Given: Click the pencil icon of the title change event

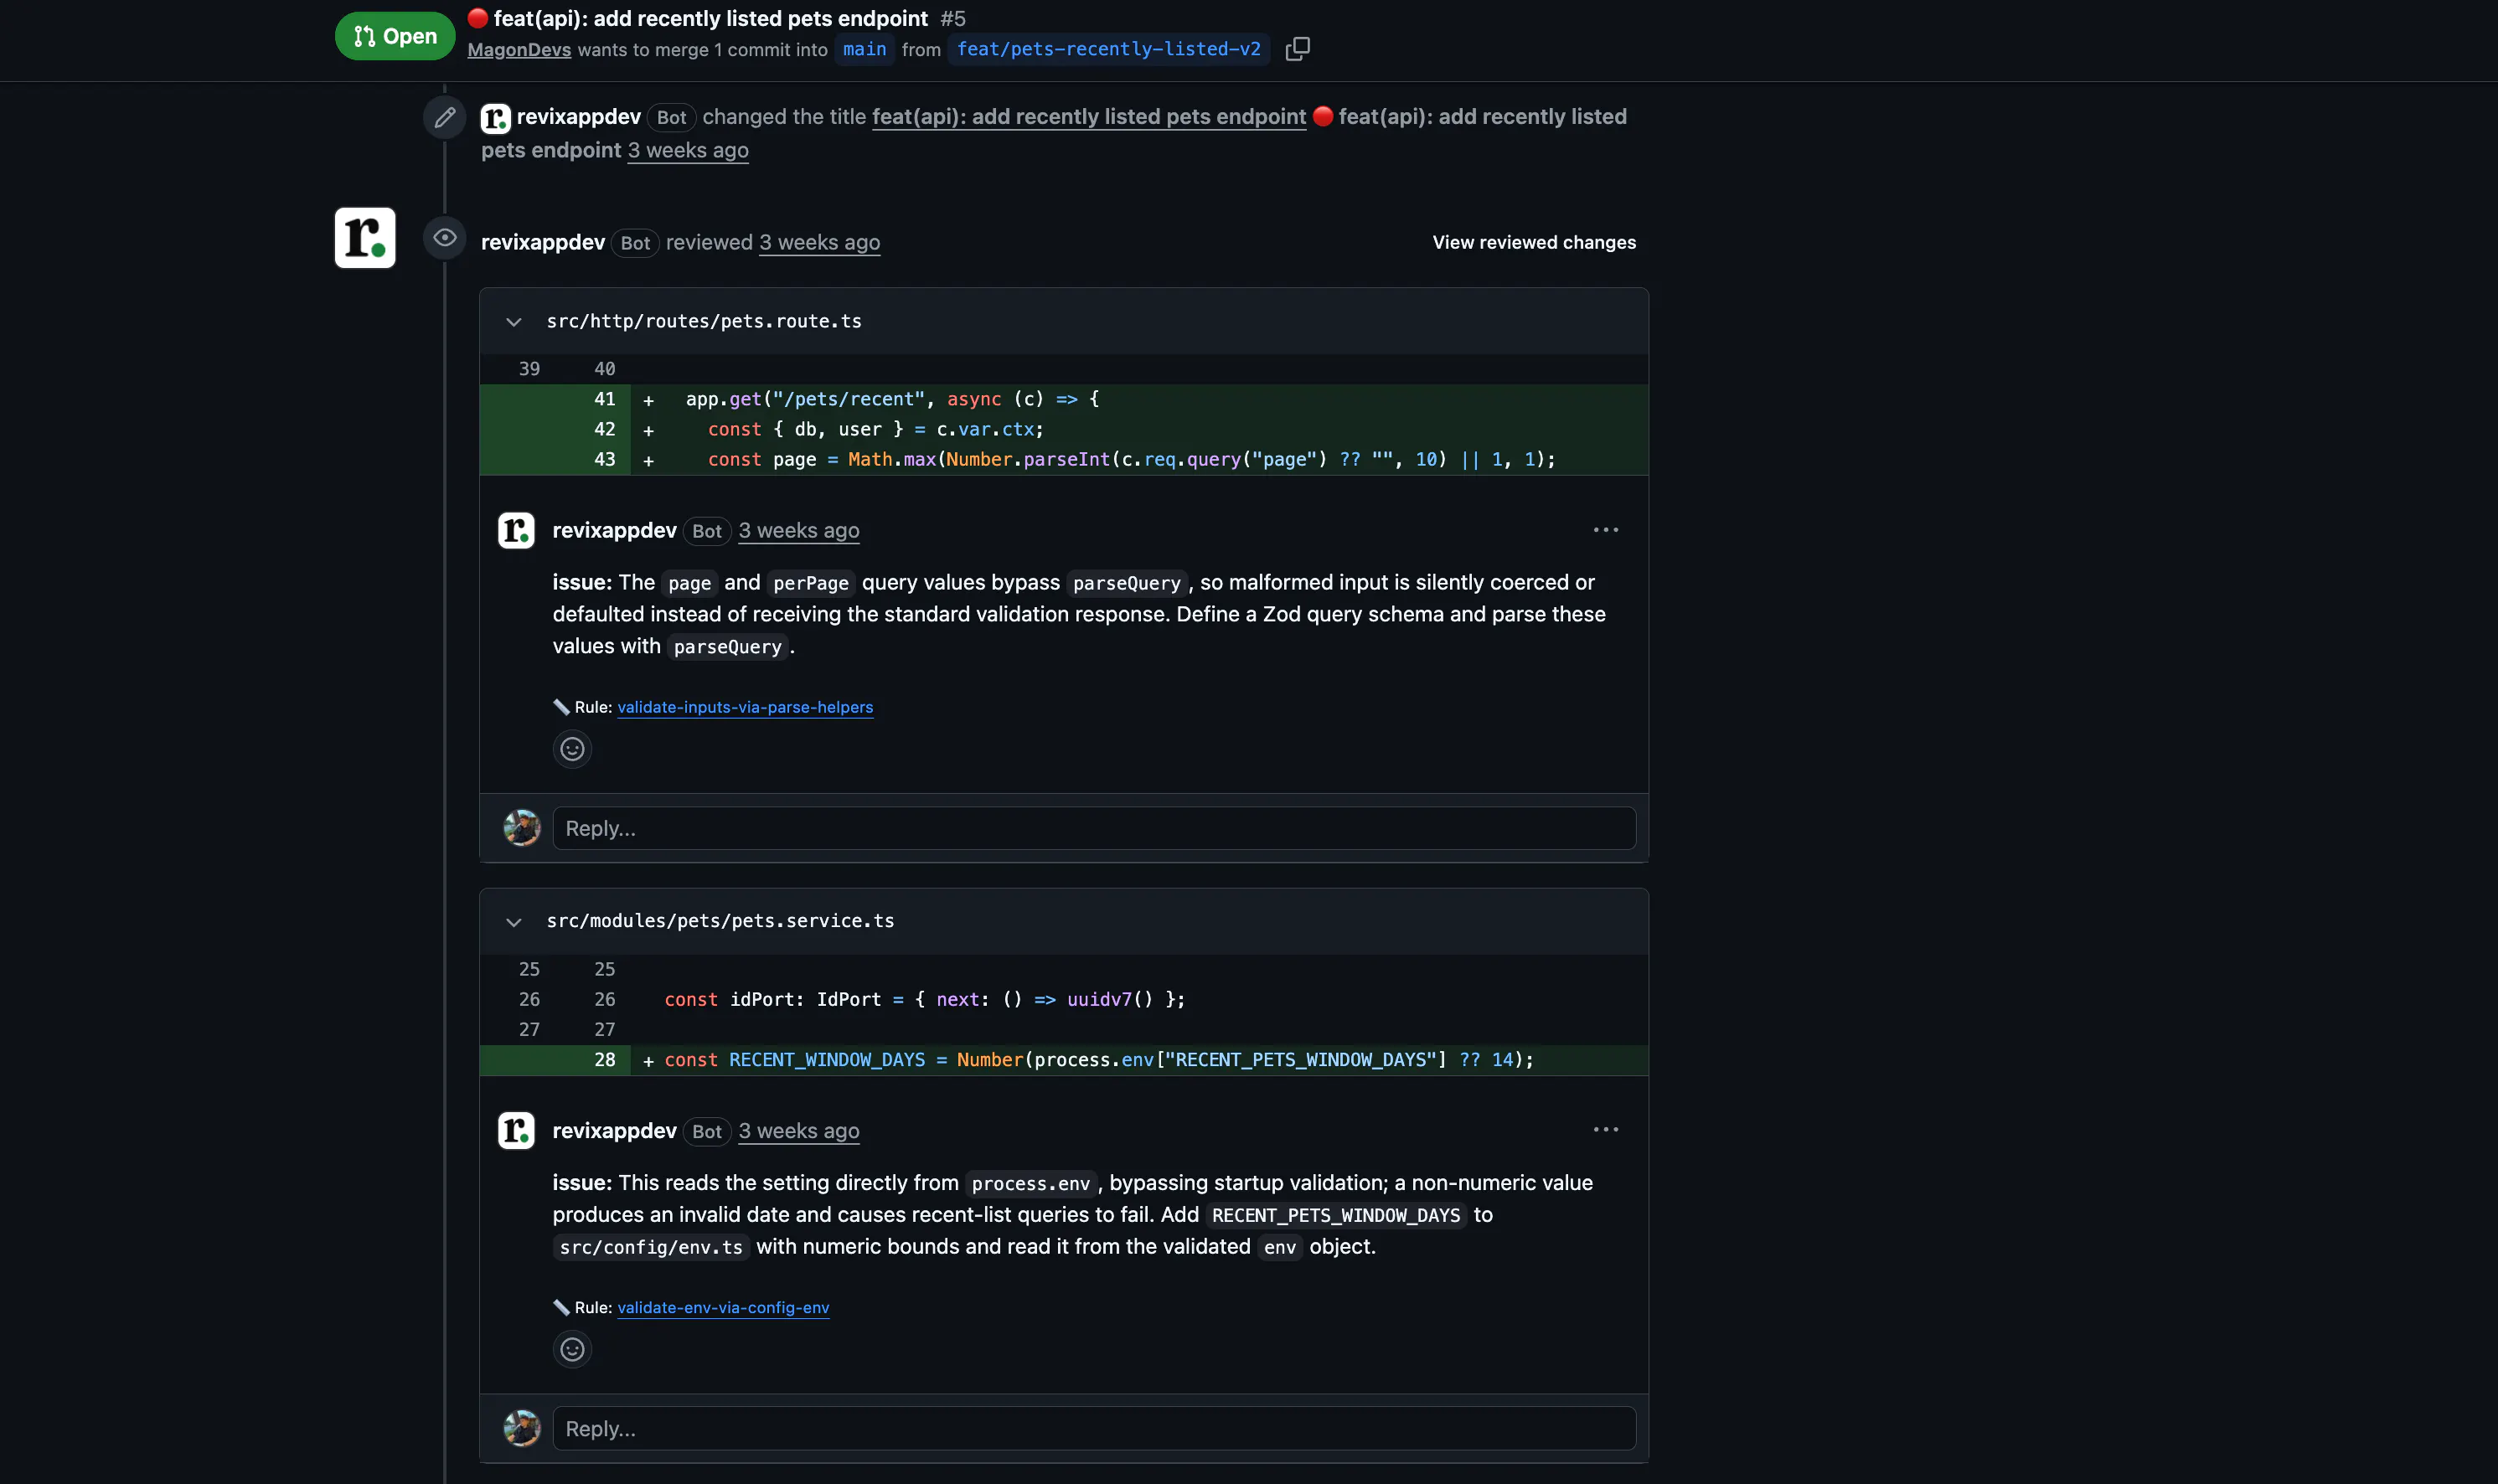Looking at the screenshot, I should 445,117.
